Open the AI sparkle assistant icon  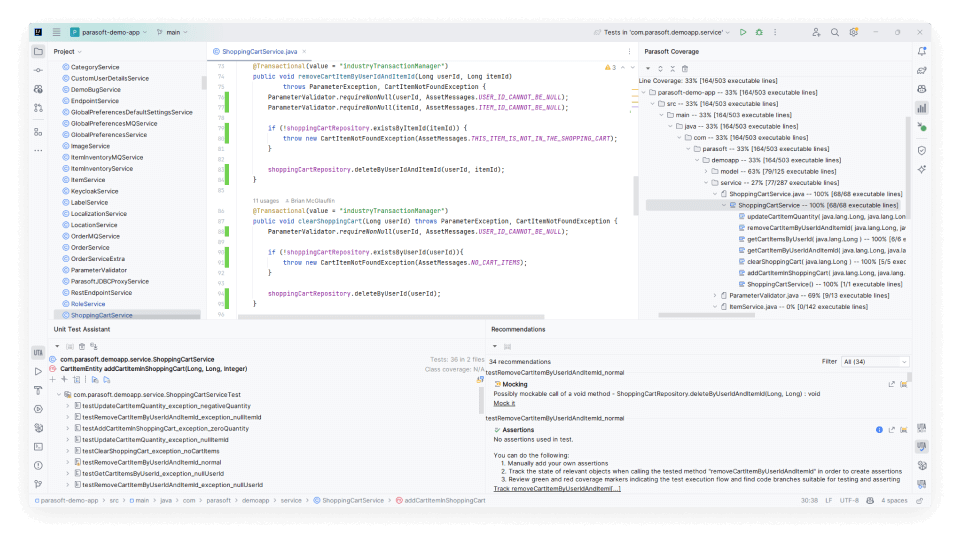(922, 170)
